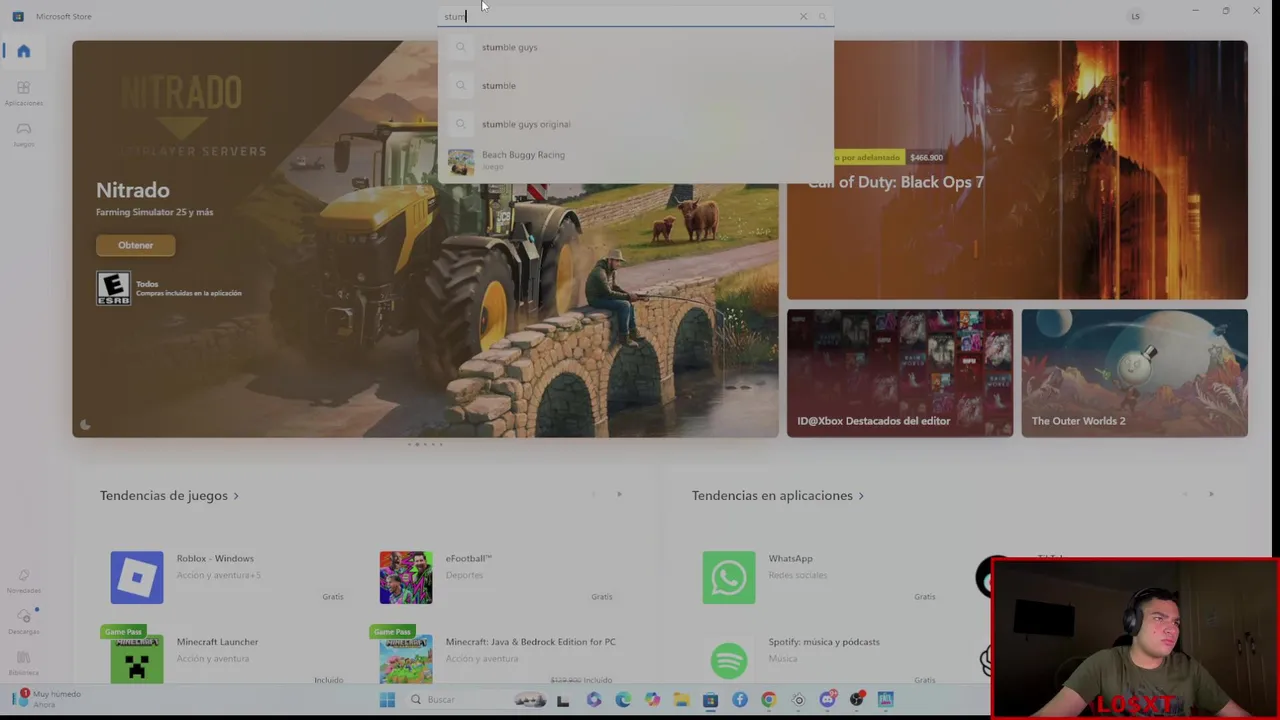Click the ESRB rating badge
Image resolution: width=1280 pixels, height=720 pixels.
pyautogui.click(x=113, y=288)
